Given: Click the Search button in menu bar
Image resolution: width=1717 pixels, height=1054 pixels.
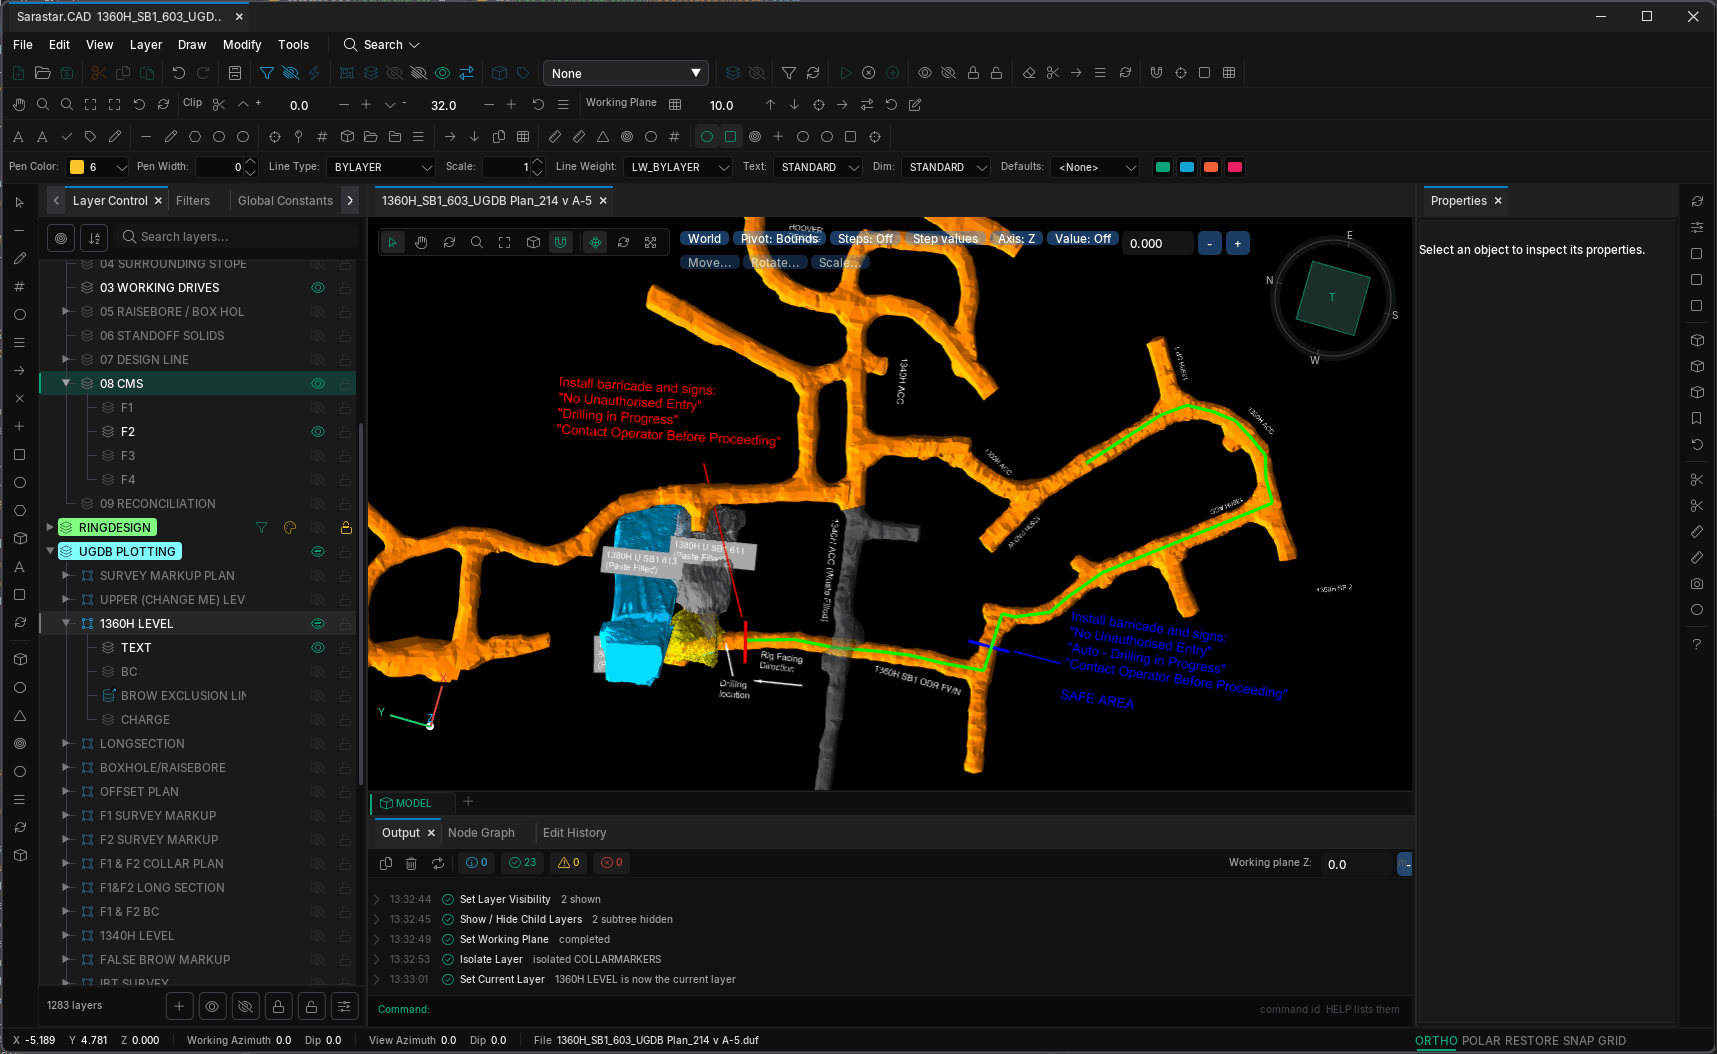Looking at the screenshot, I should pos(382,45).
